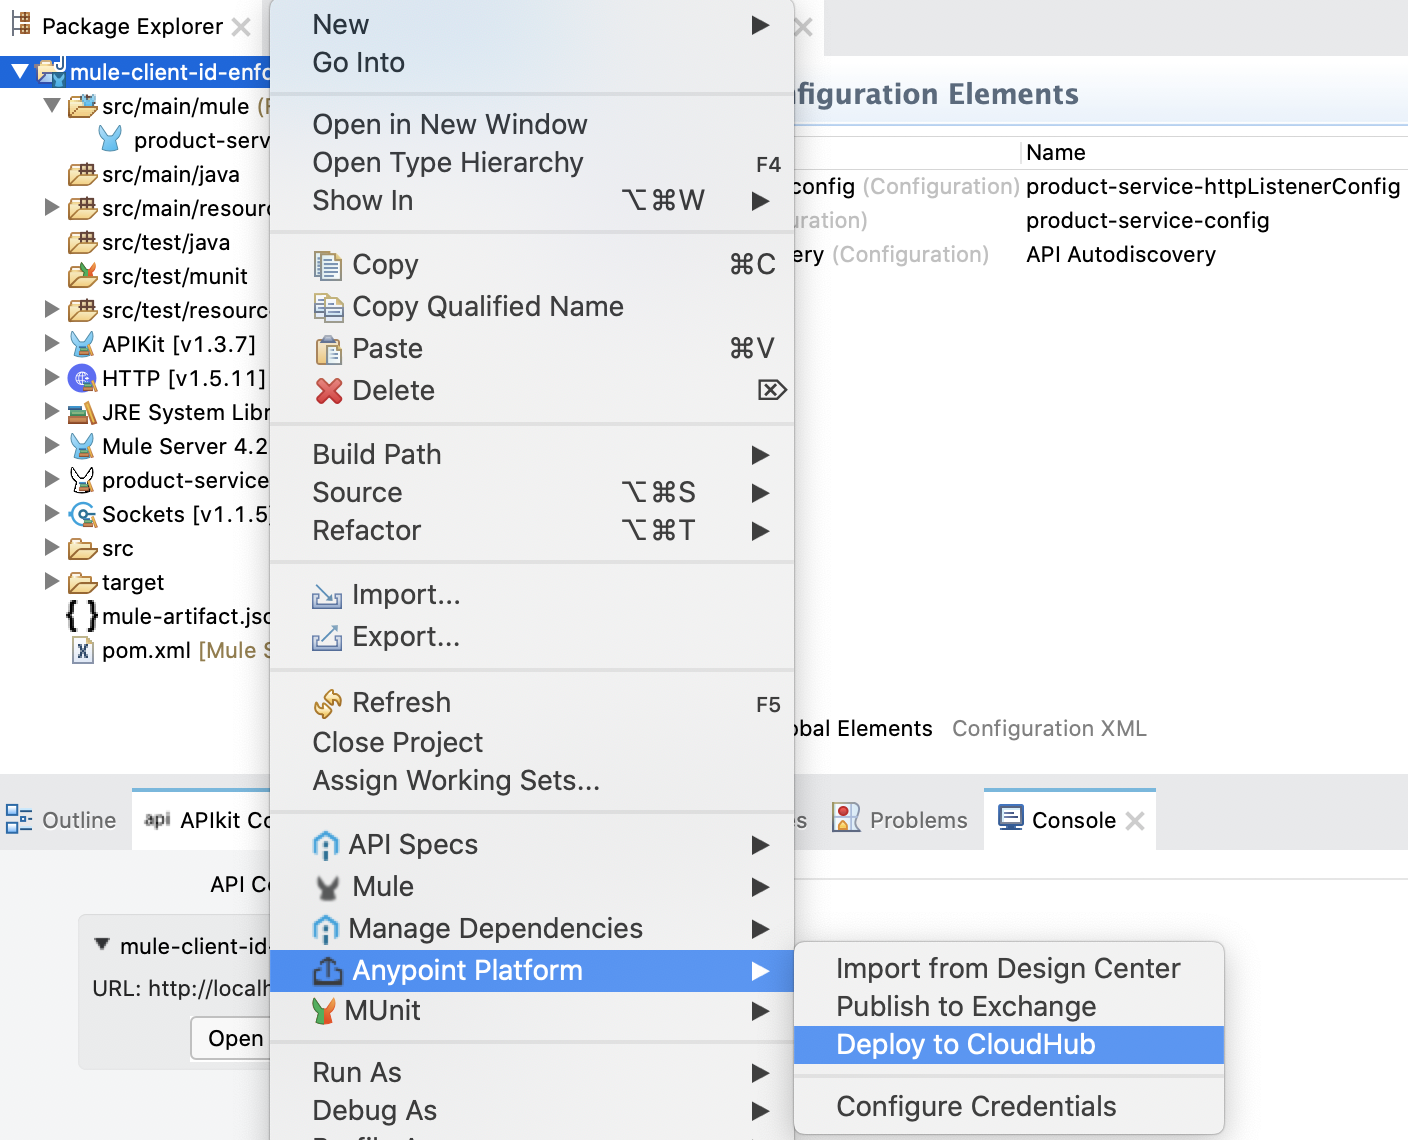Click the APIkit Console tab icon
This screenshot has height=1140, width=1408.
tap(157, 820)
